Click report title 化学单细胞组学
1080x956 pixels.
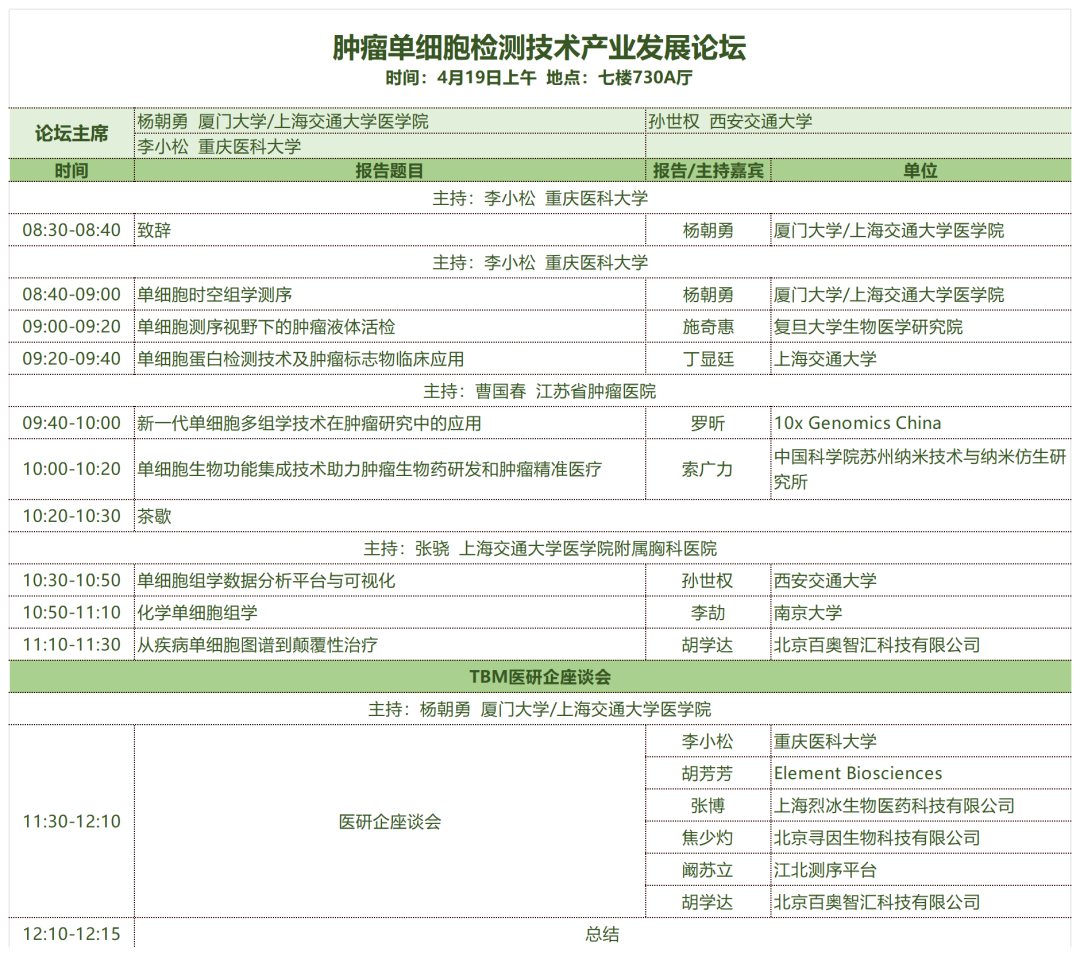click(197, 613)
